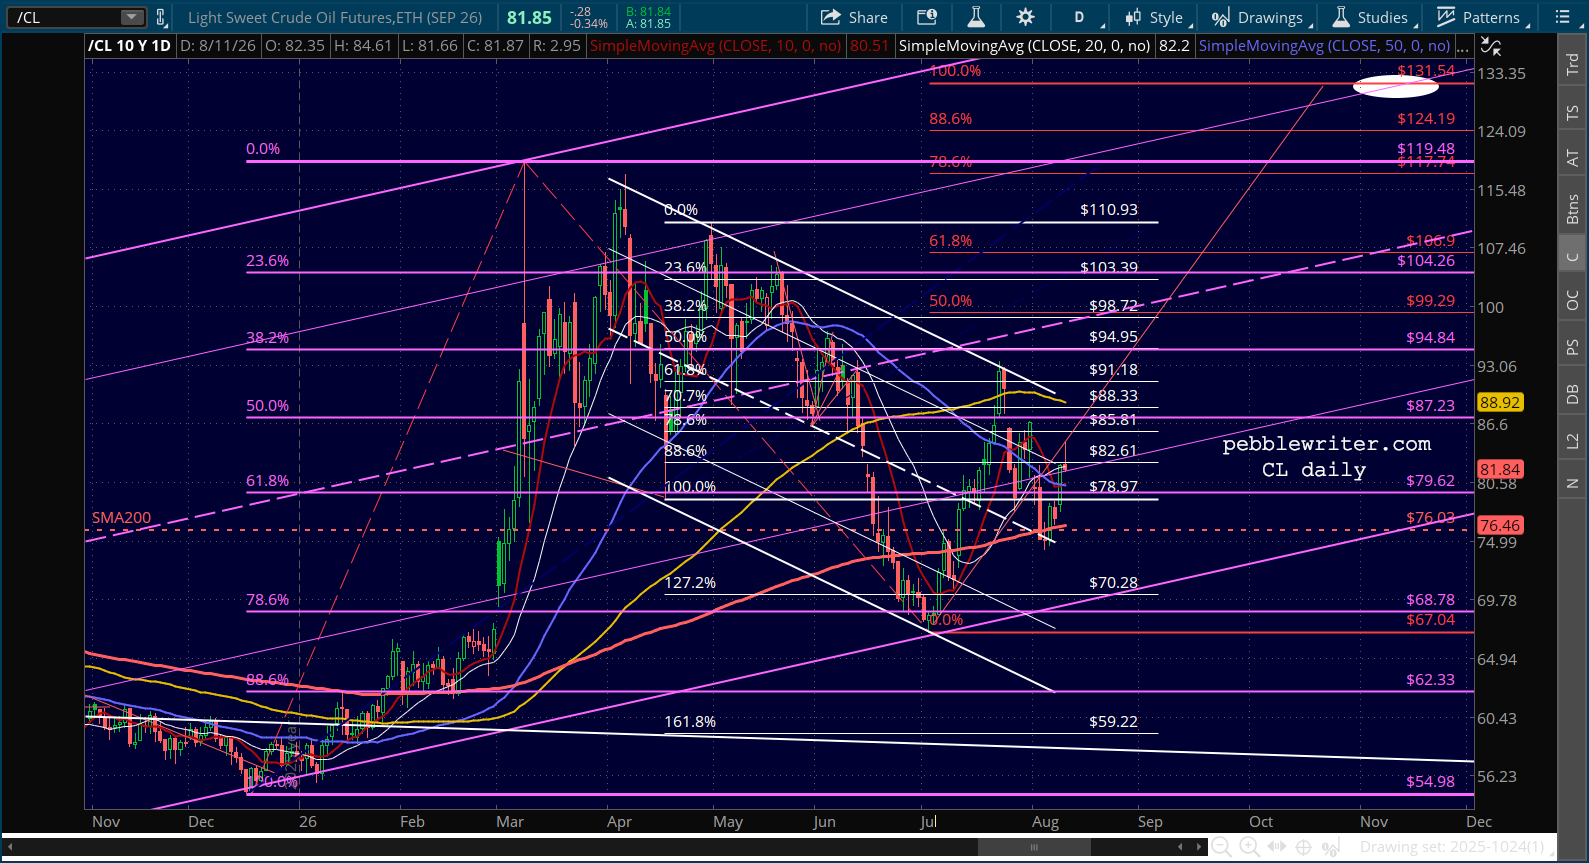Select the C sidebar tab
Viewport: 1589px width, 863px height.
(1572, 256)
